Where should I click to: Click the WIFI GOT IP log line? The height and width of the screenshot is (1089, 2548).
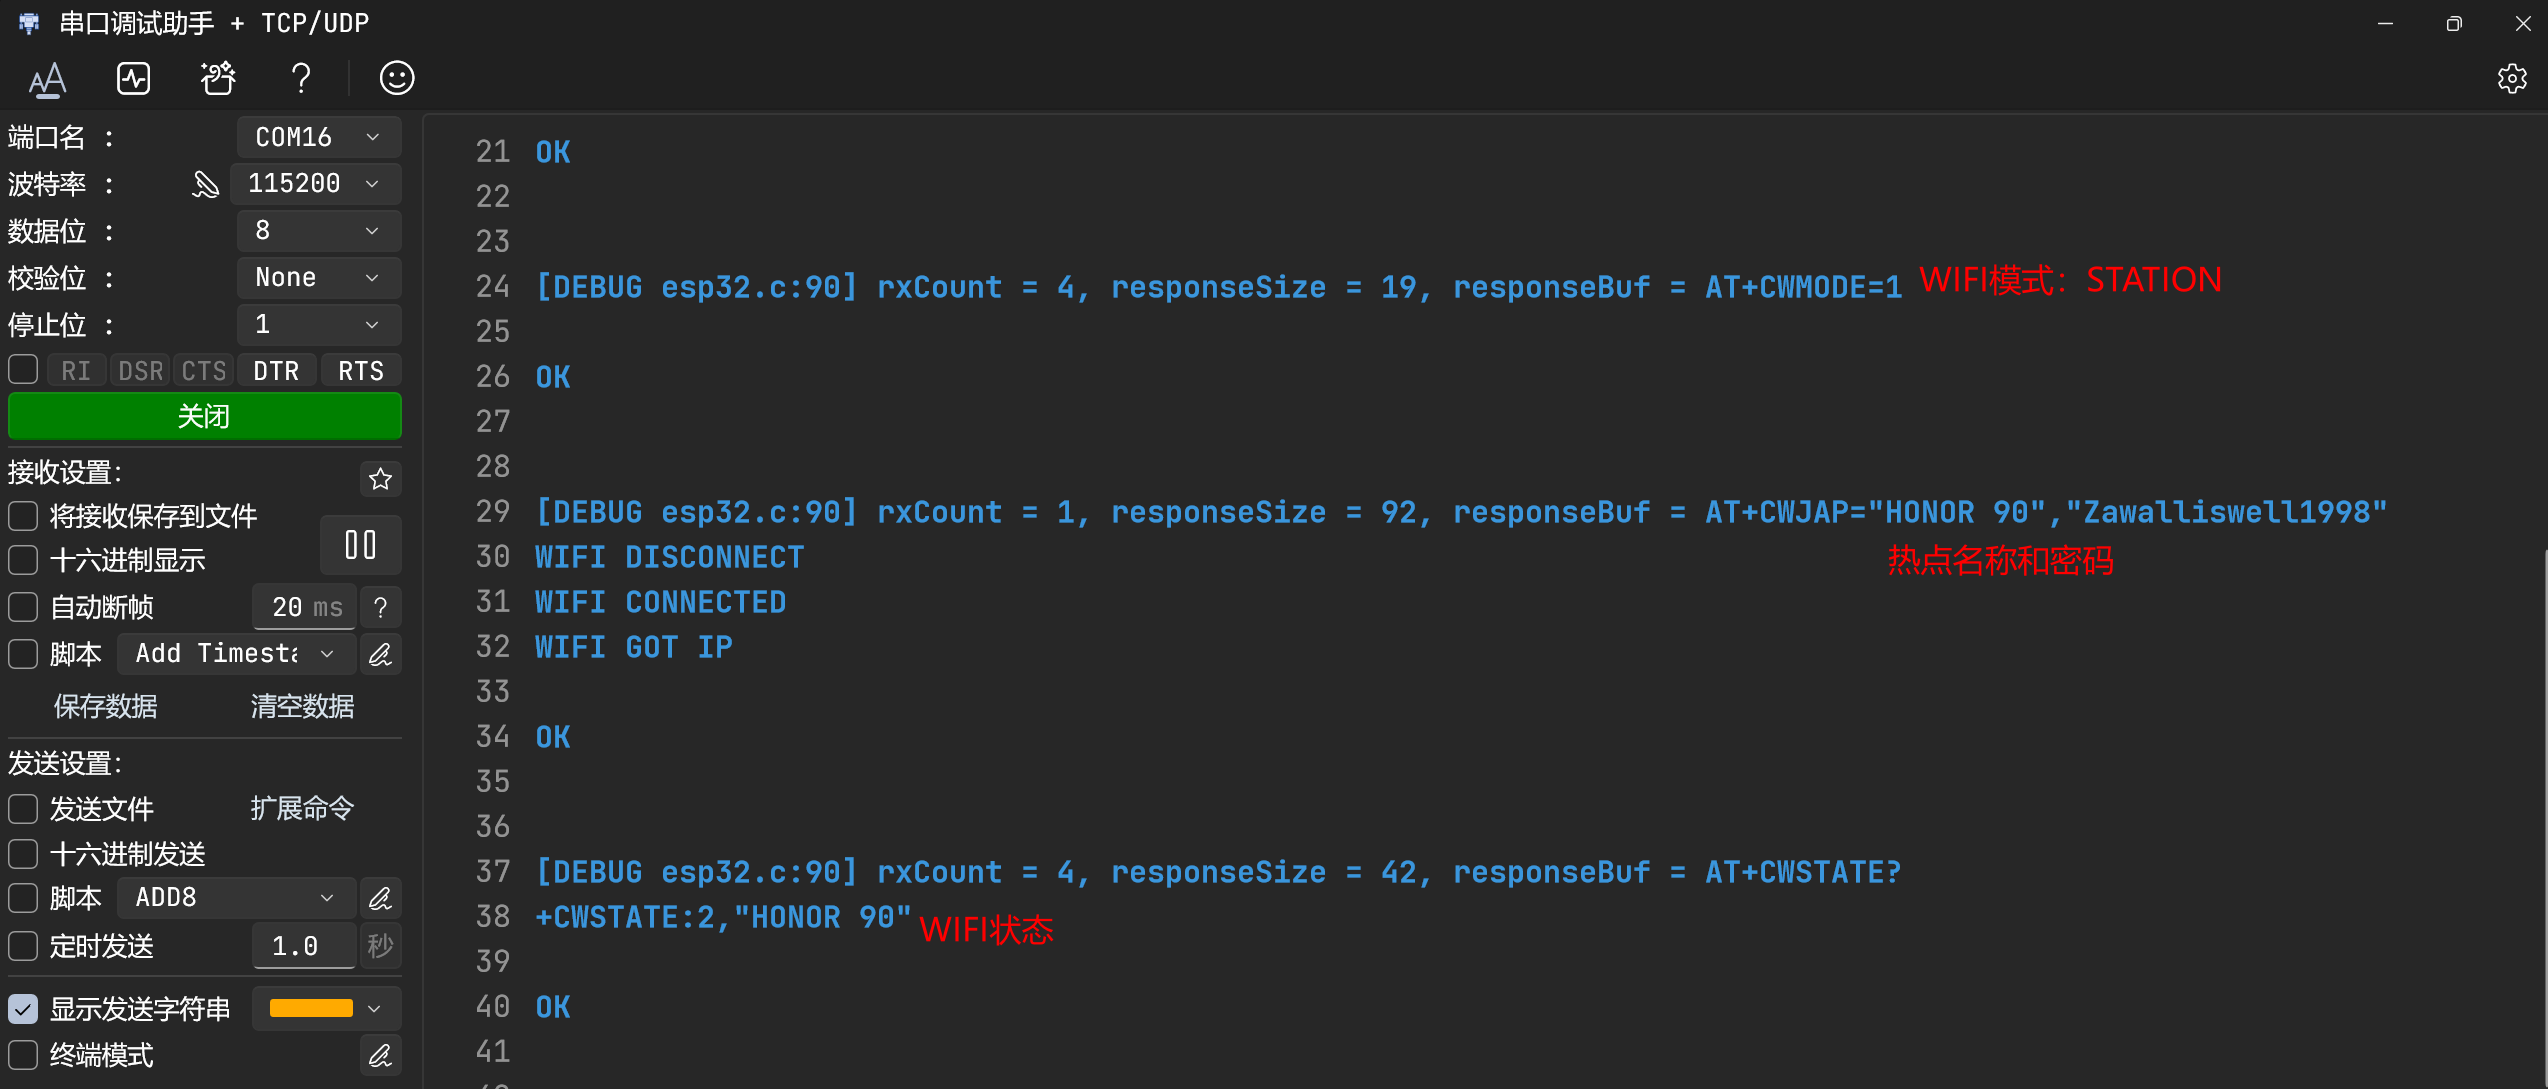pos(633,647)
